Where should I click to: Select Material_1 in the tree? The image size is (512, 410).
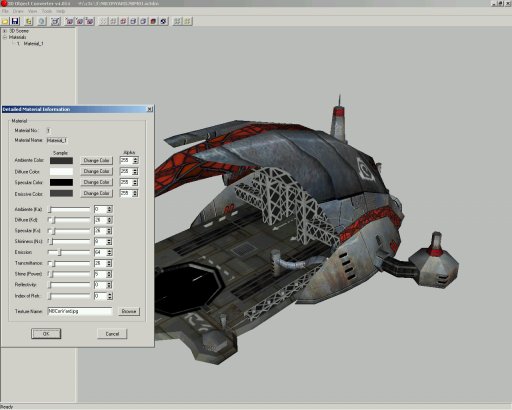33,44
